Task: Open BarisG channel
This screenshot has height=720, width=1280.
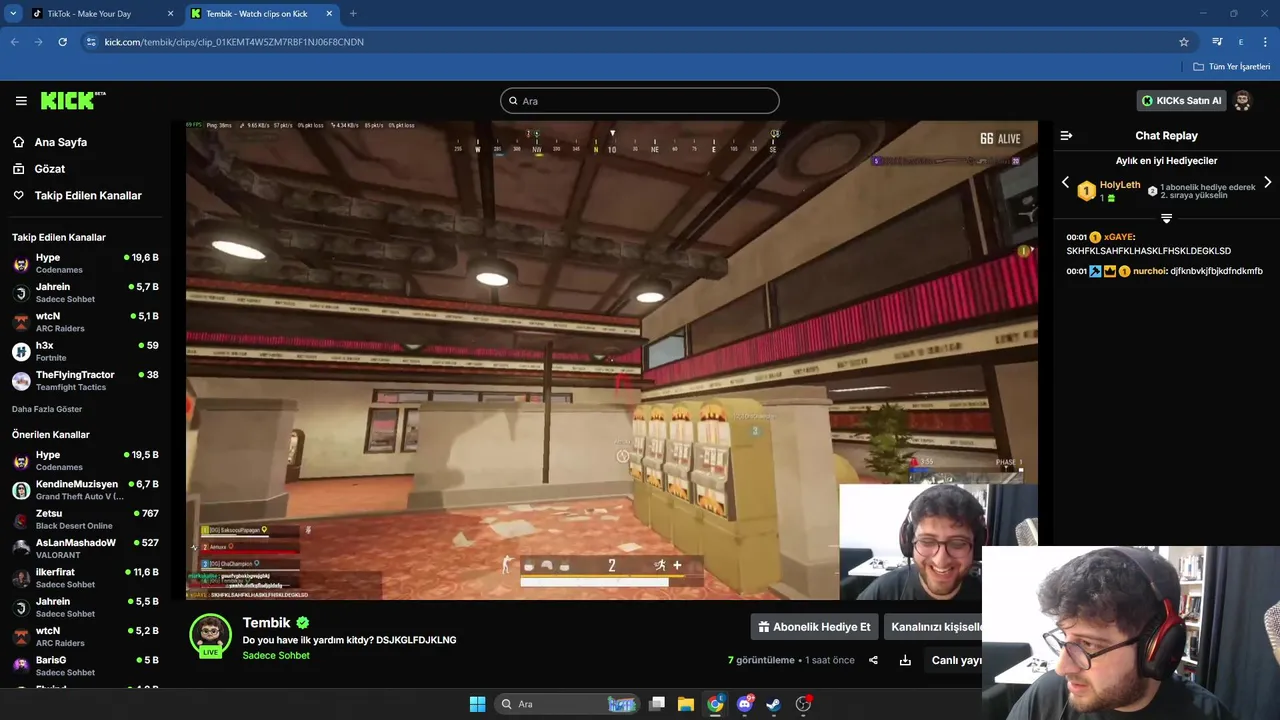Action: (85, 666)
